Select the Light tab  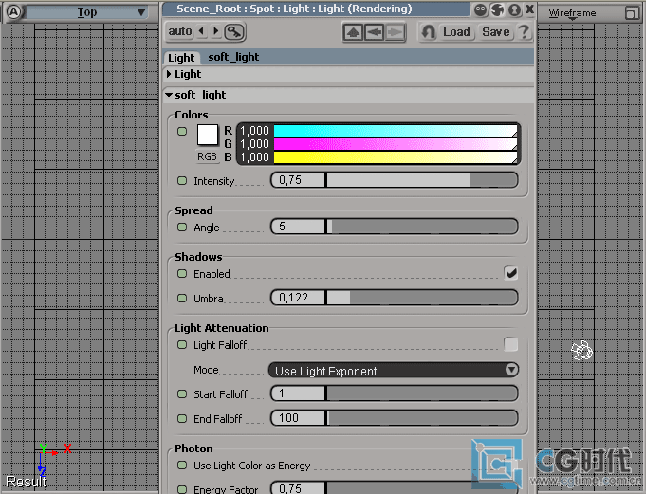point(181,57)
